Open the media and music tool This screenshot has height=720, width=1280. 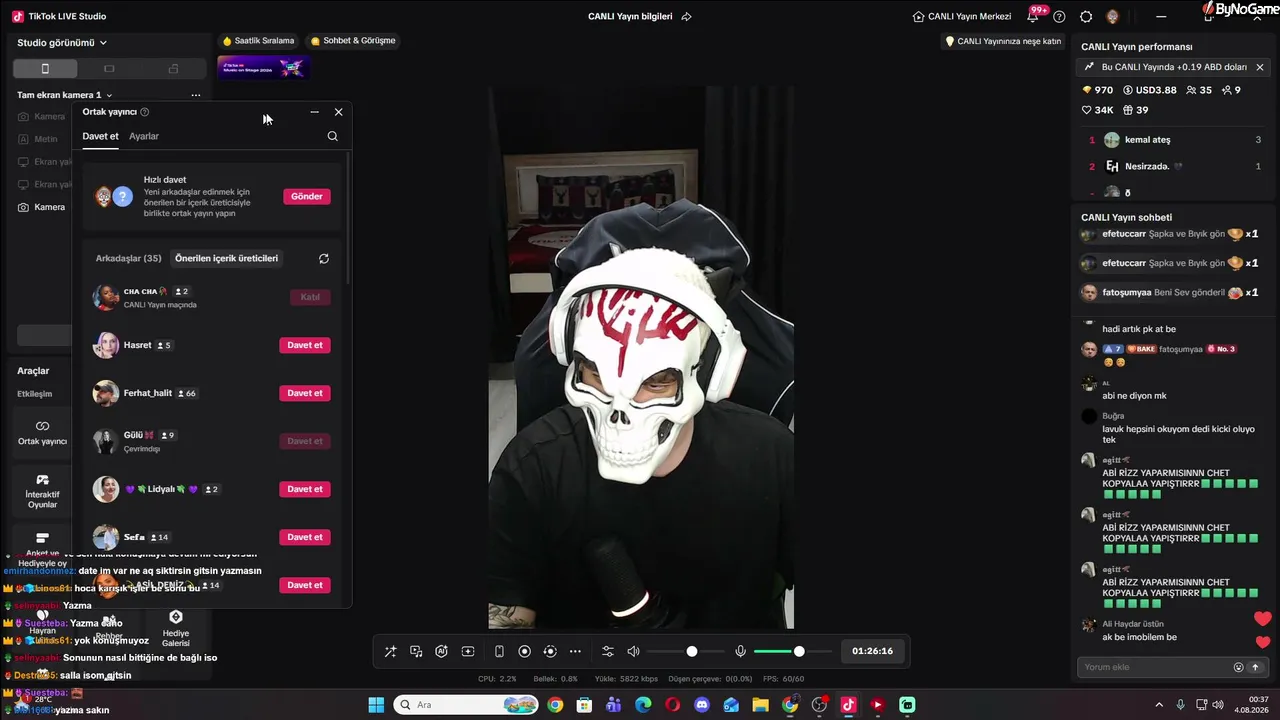tap(416, 651)
